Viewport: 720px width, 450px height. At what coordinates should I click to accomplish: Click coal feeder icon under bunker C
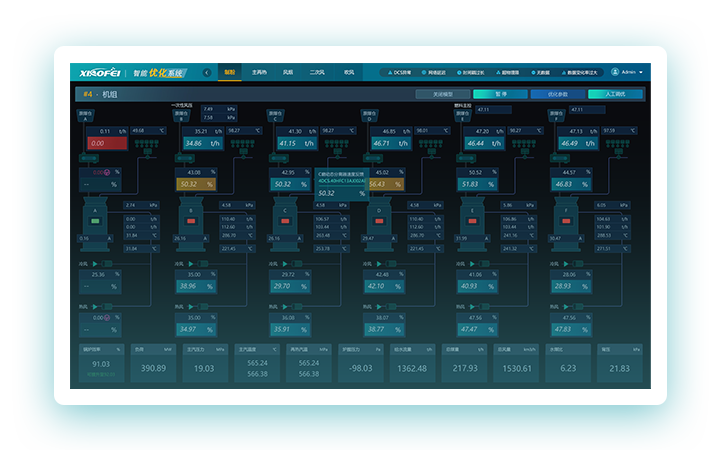pos(279,158)
